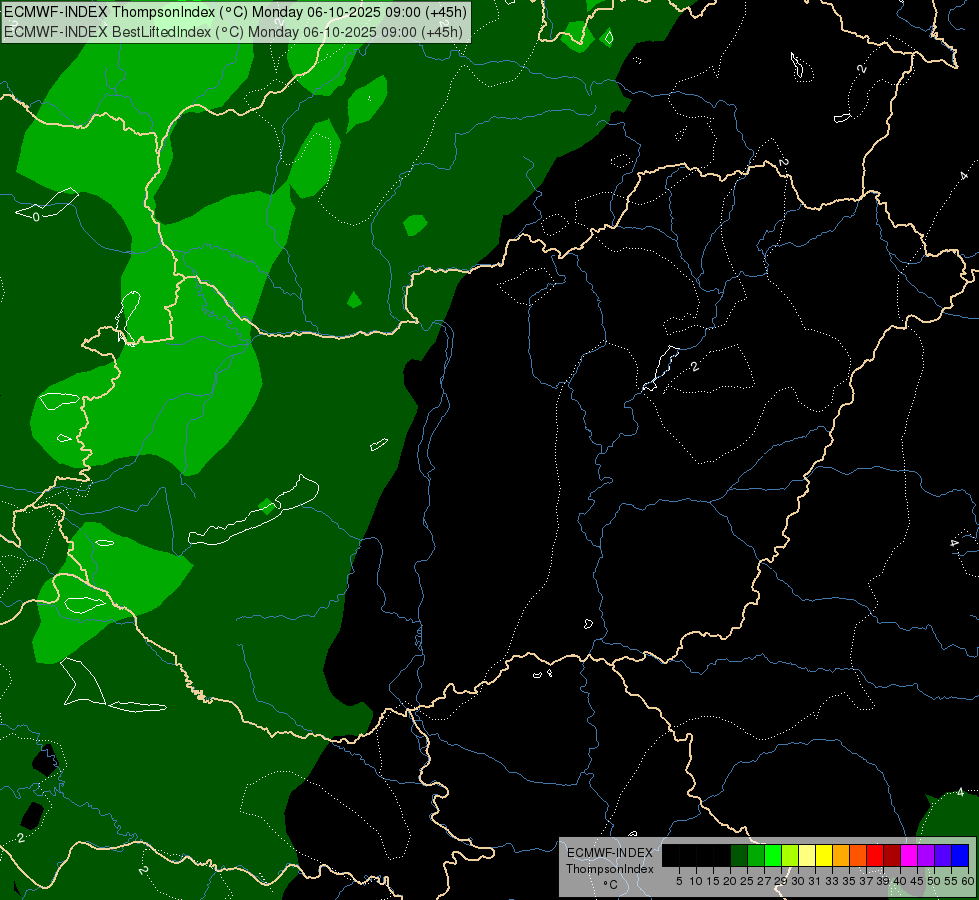Screen dimensions: 979x900
Task: Pick the yellow 31–33 legend swatch
Action: click(824, 855)
